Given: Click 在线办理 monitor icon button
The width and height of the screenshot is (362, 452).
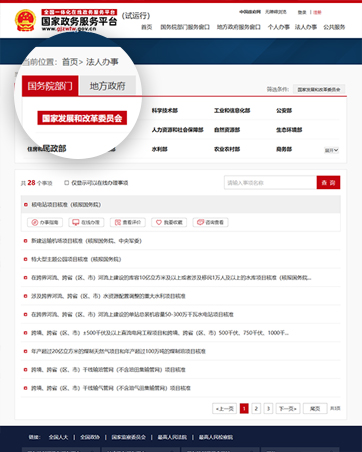Looking at the screenshot, I should tap(86, 222).
